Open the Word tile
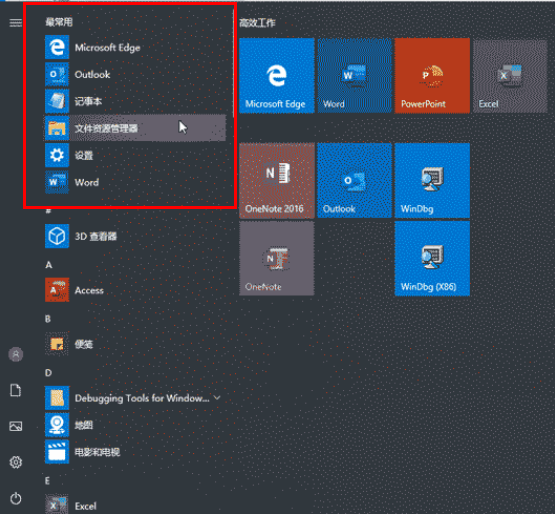The height and width of the screenshot is (514, 555). [355, 76]
